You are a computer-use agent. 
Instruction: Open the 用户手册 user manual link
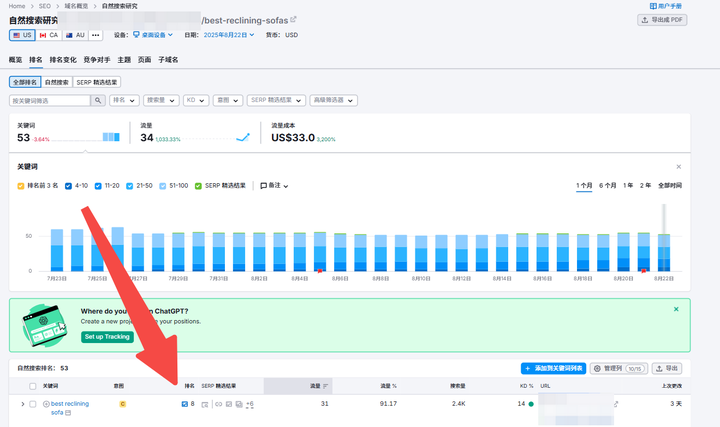[x=665, y=6]
